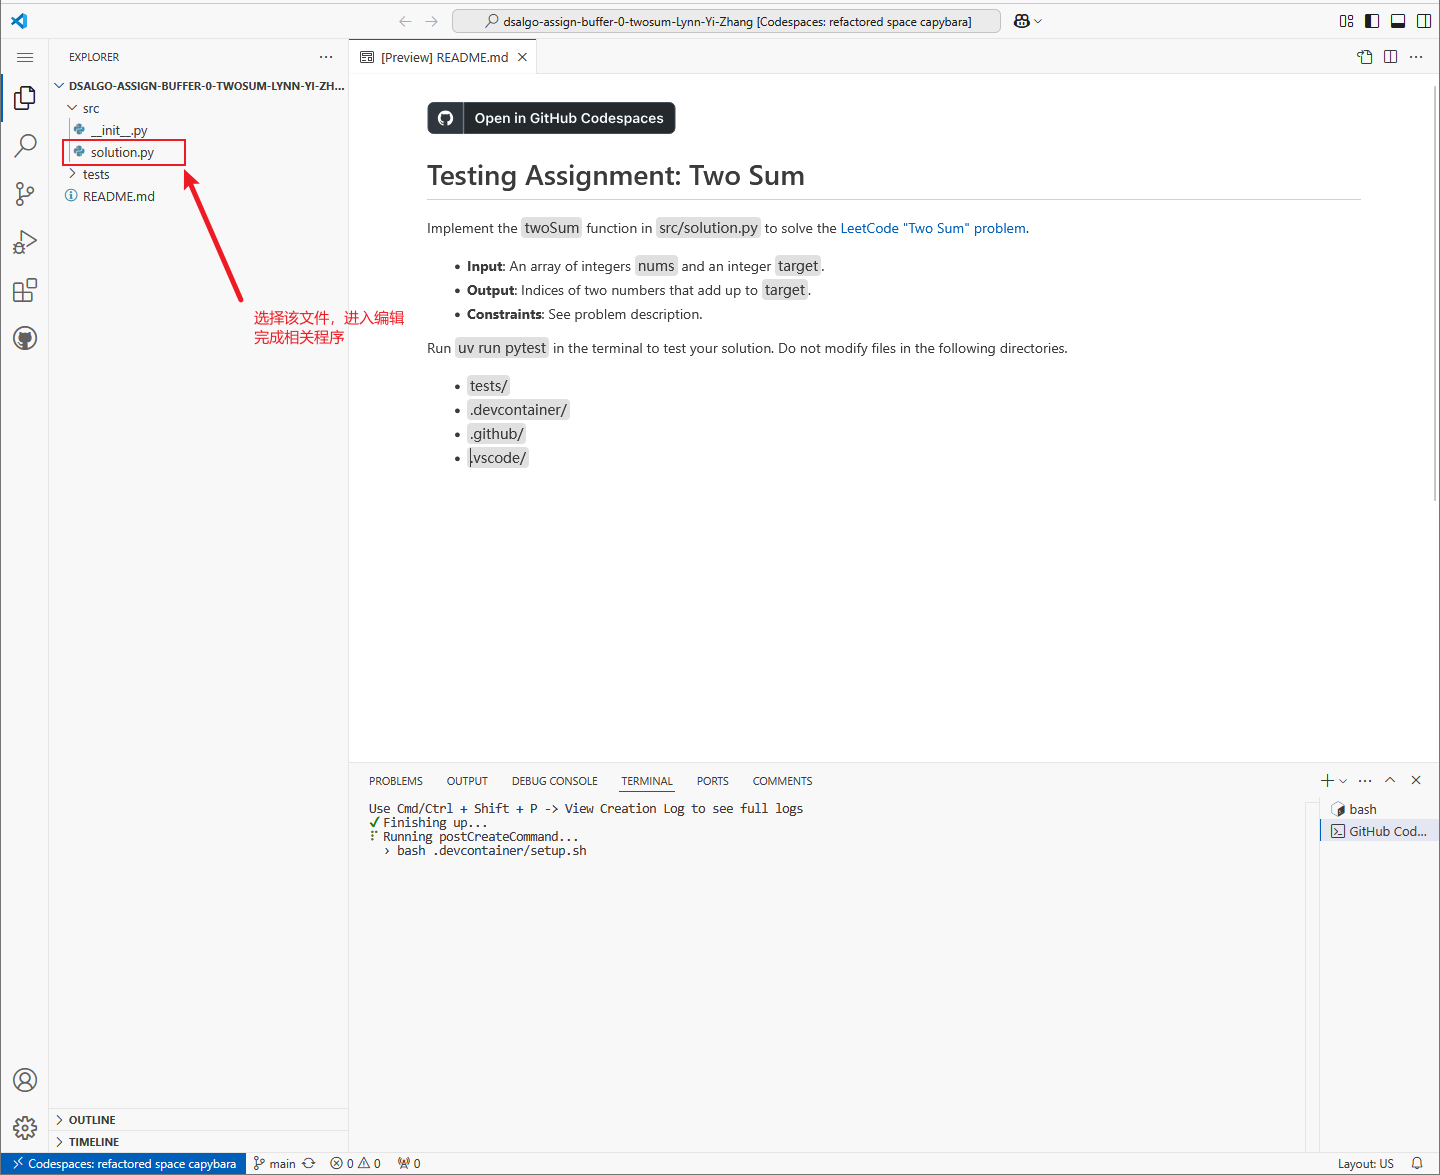The width and height of the screenshot is (1440, 1175).
Task: Open the Search view in activity bar
Action: [25, 146]
